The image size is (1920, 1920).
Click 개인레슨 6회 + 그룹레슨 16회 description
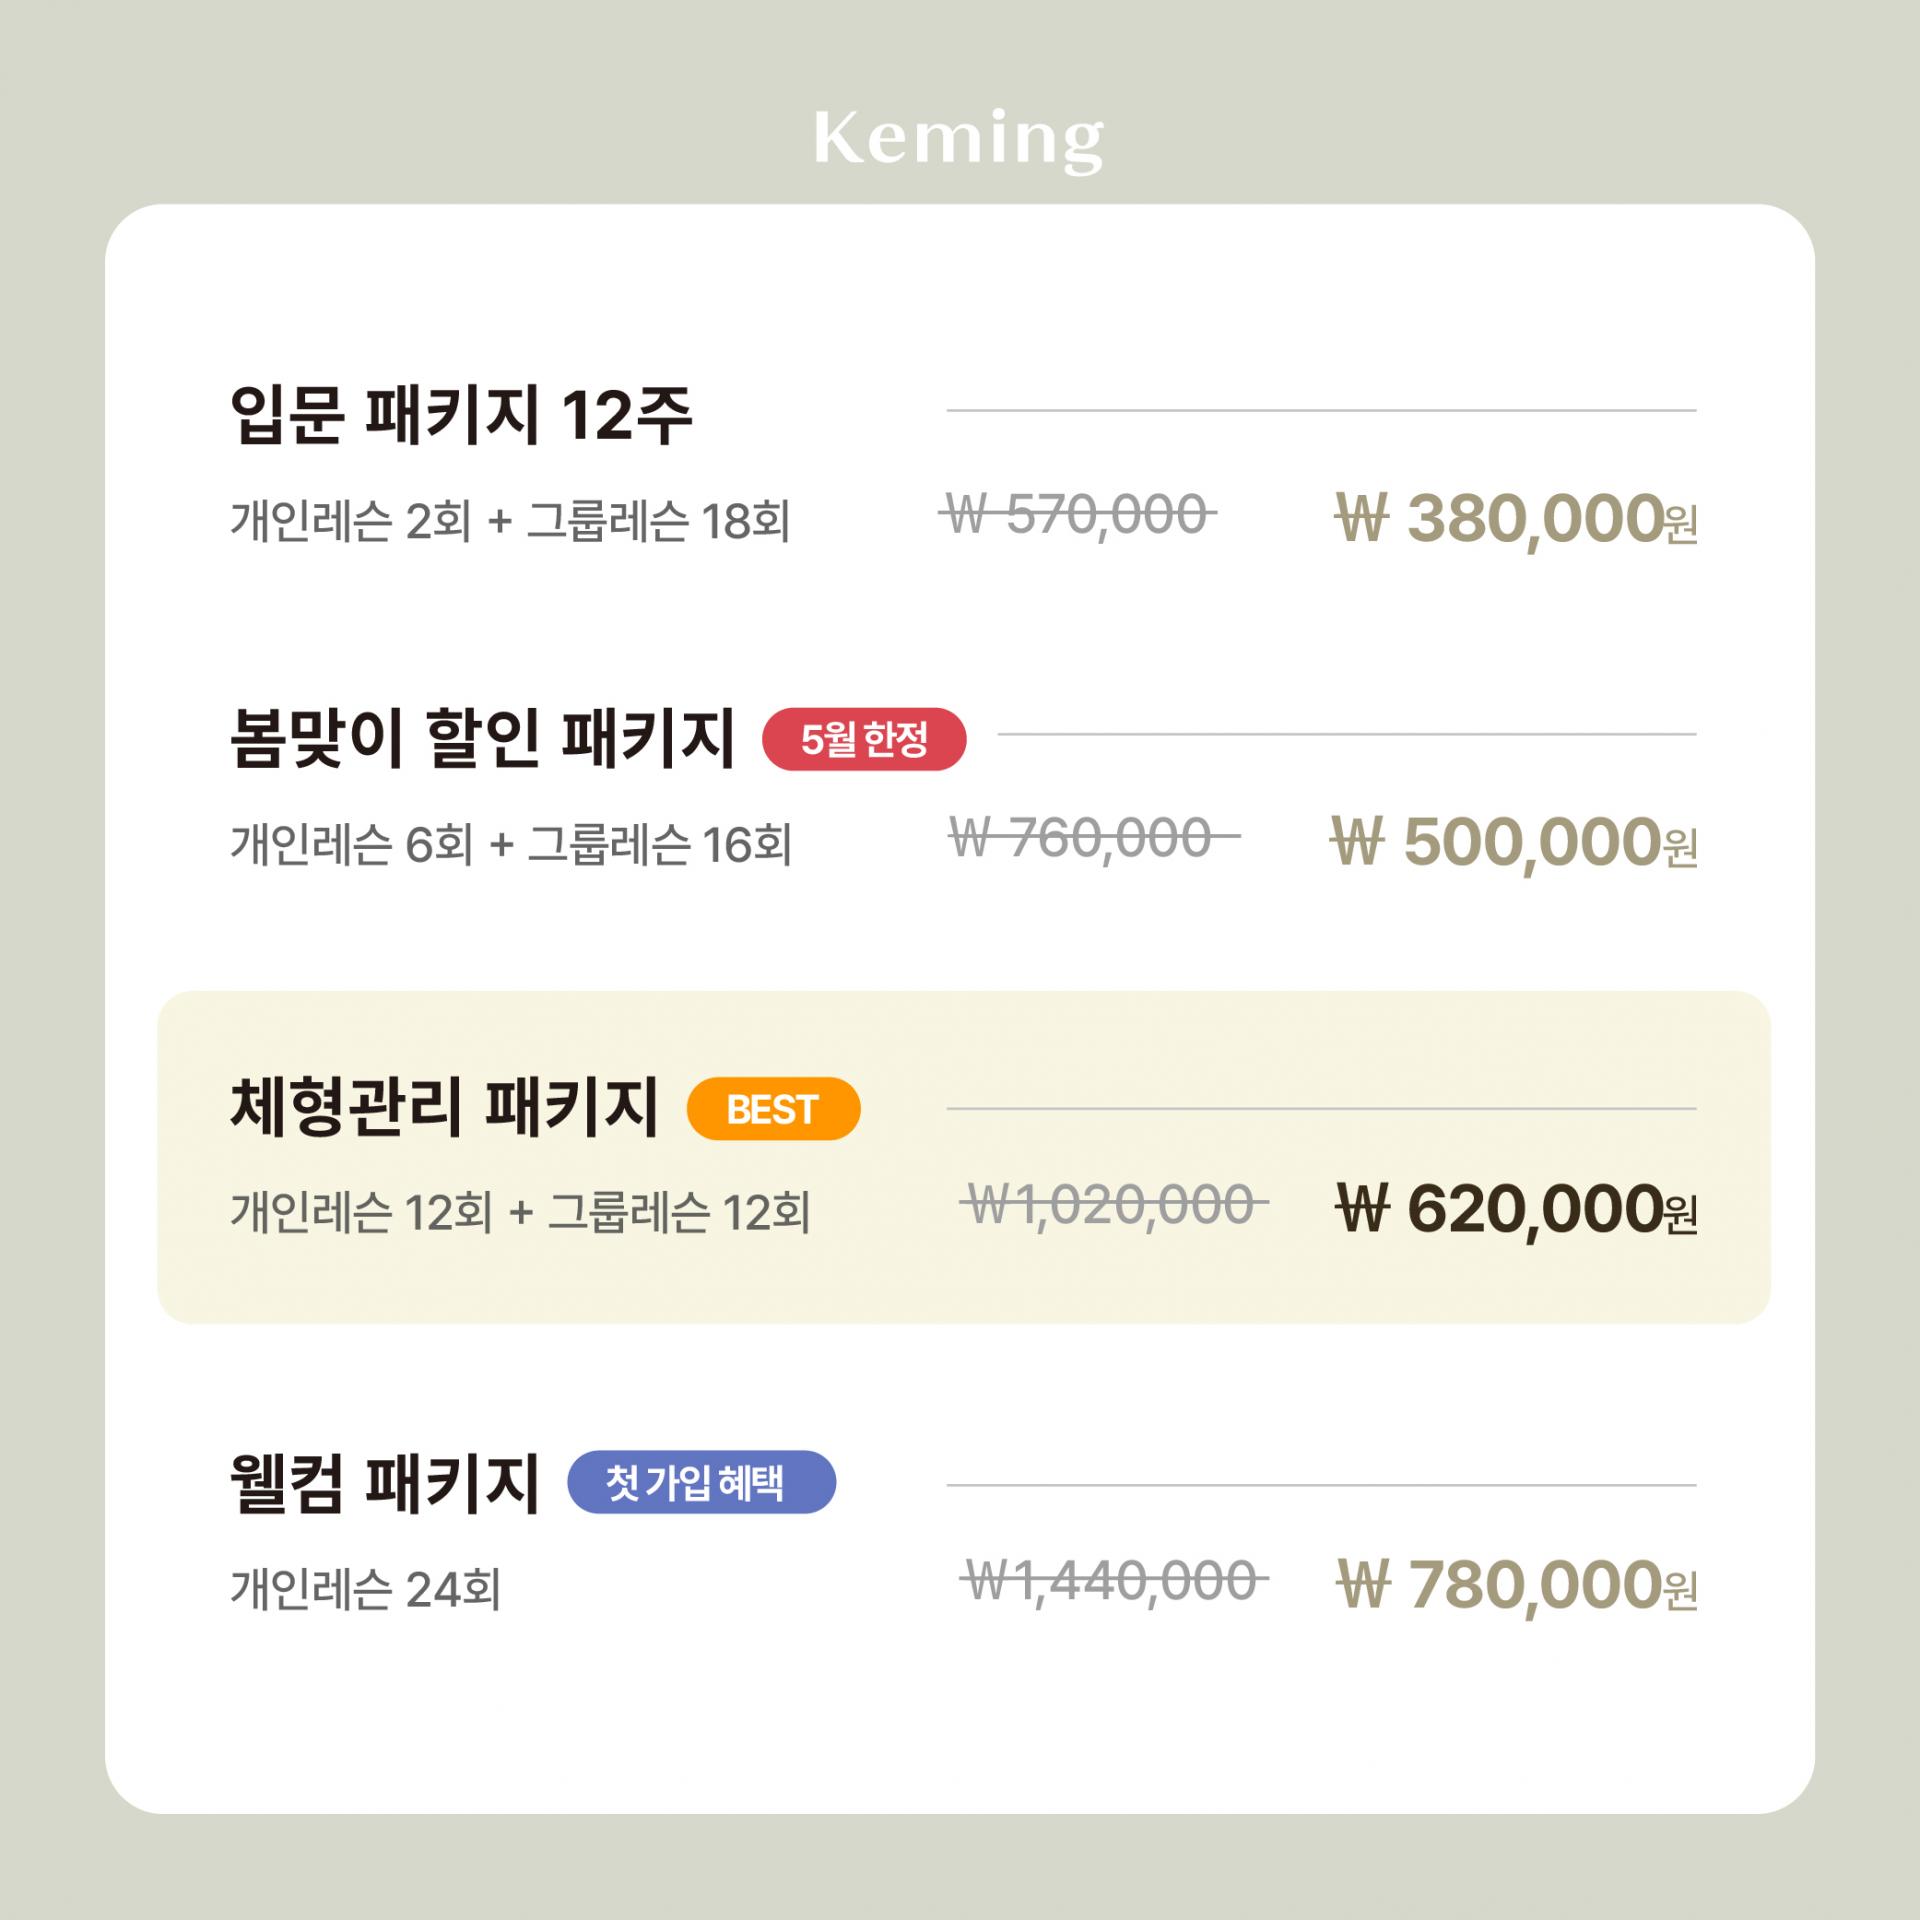511,844
